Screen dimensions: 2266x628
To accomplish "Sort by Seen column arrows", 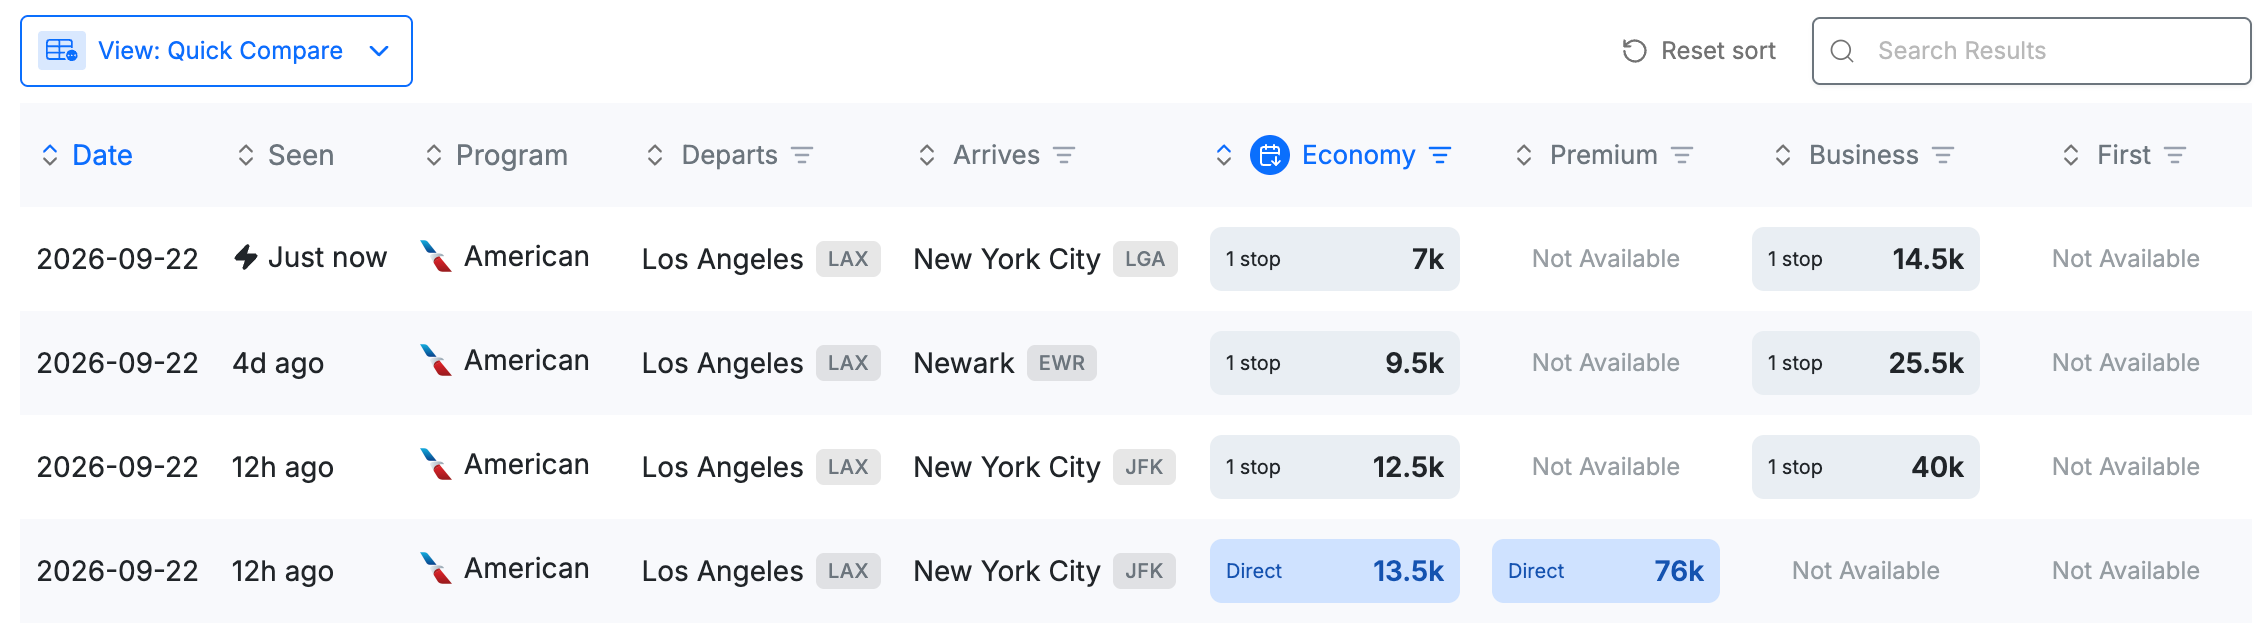I will 246,155.
